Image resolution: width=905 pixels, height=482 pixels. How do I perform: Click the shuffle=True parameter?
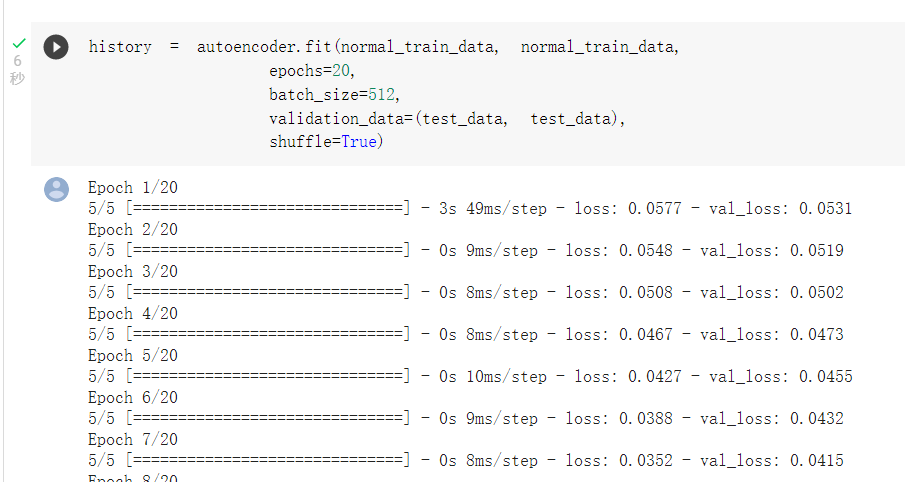[x=324, y=142]
